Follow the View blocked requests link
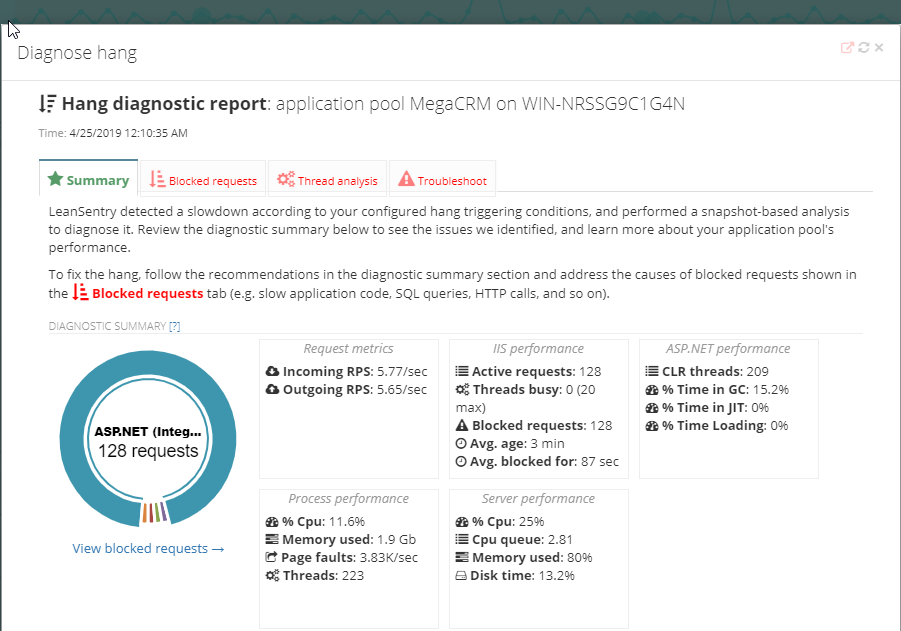Screen dimensions: 901x631 pos(148,548)
